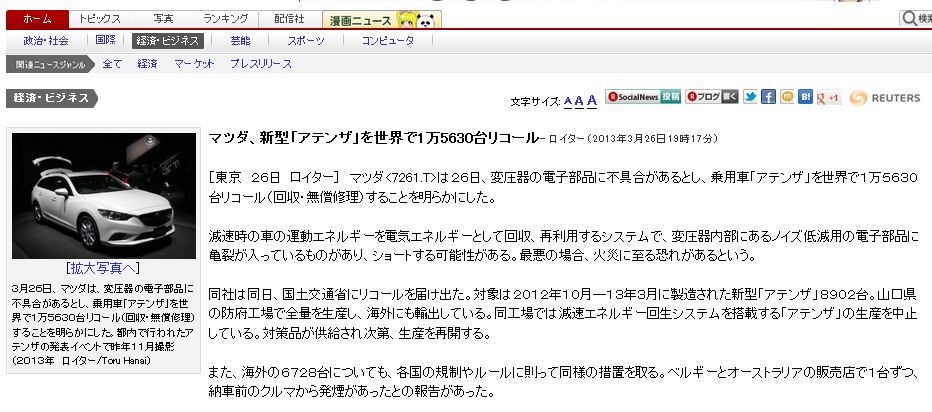The width and height of the screenshot is (932, 412).
Task: Select 国際 category
Action: [105, 41]
